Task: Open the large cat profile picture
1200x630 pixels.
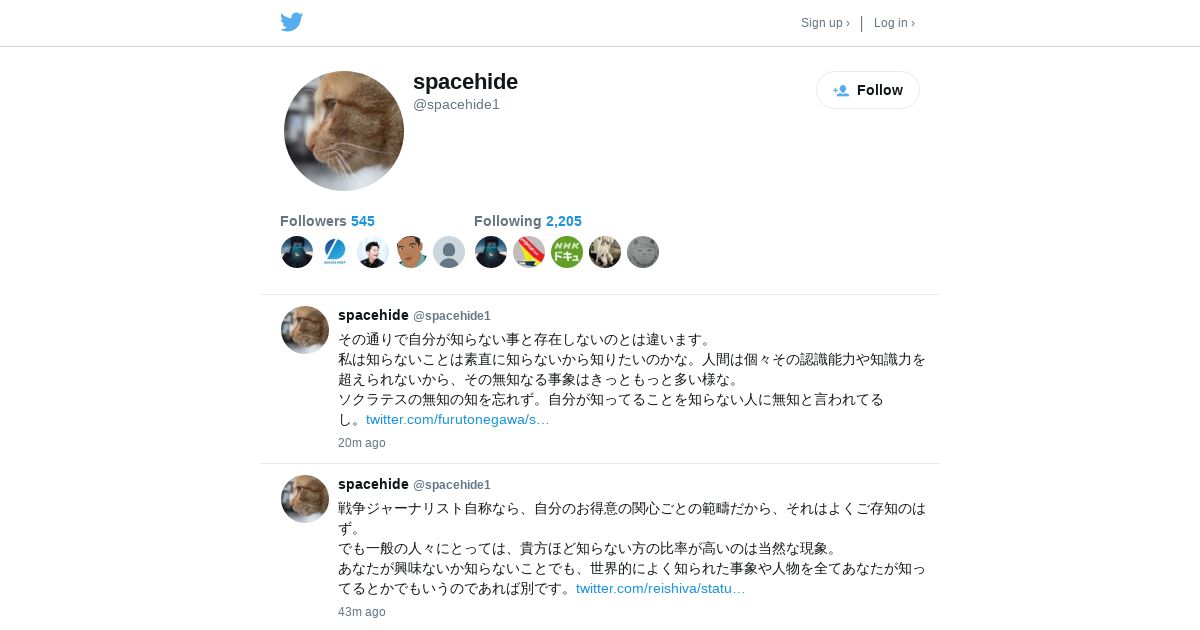Action: click(344, 131)
